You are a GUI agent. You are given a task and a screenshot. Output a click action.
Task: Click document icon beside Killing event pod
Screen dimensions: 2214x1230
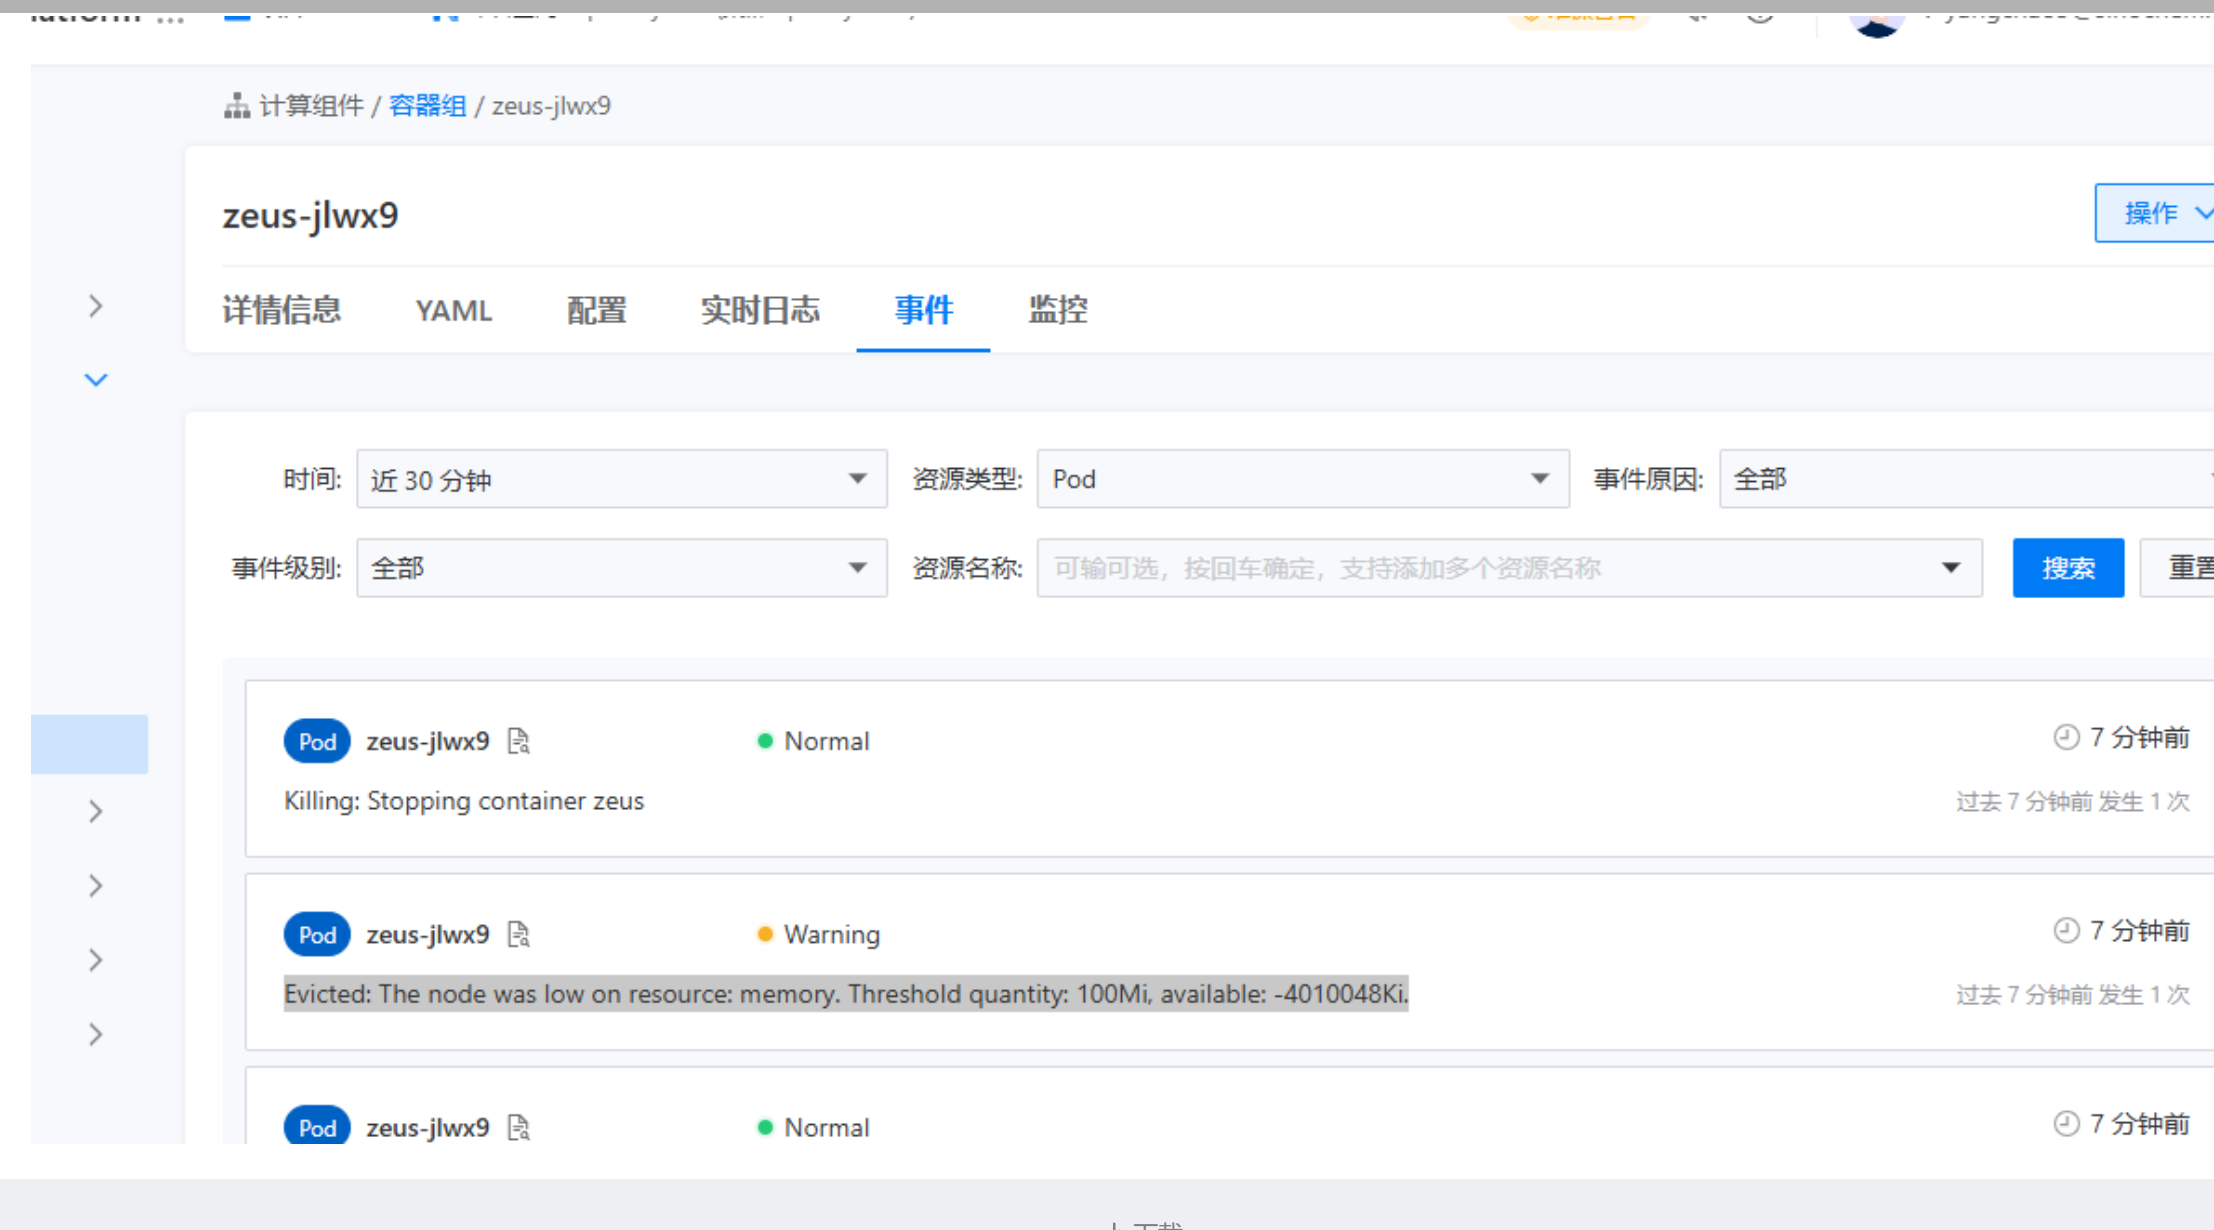coord(518,741)
